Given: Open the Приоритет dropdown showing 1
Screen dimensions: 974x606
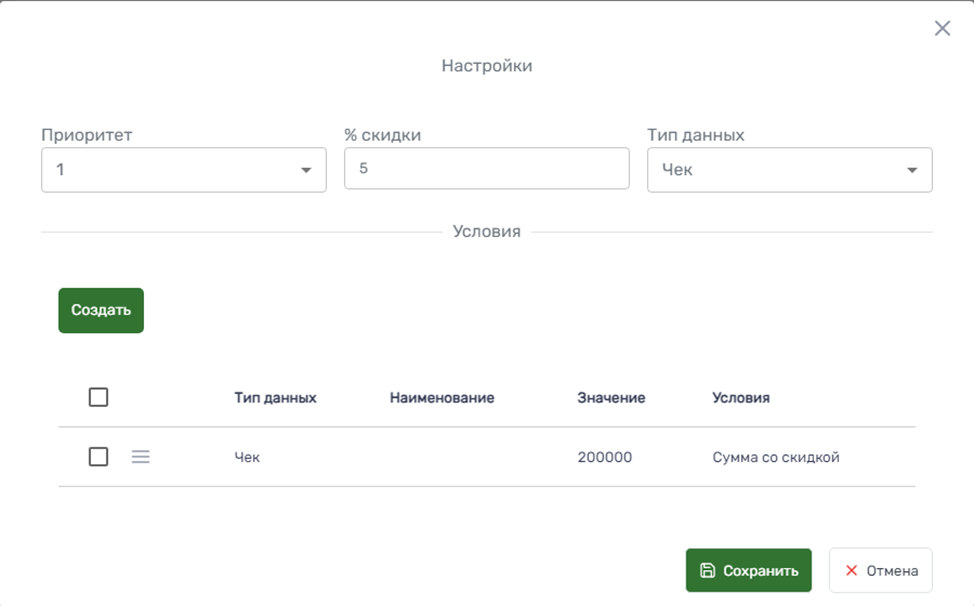Looking at the screenshot, I should (183, 170).
